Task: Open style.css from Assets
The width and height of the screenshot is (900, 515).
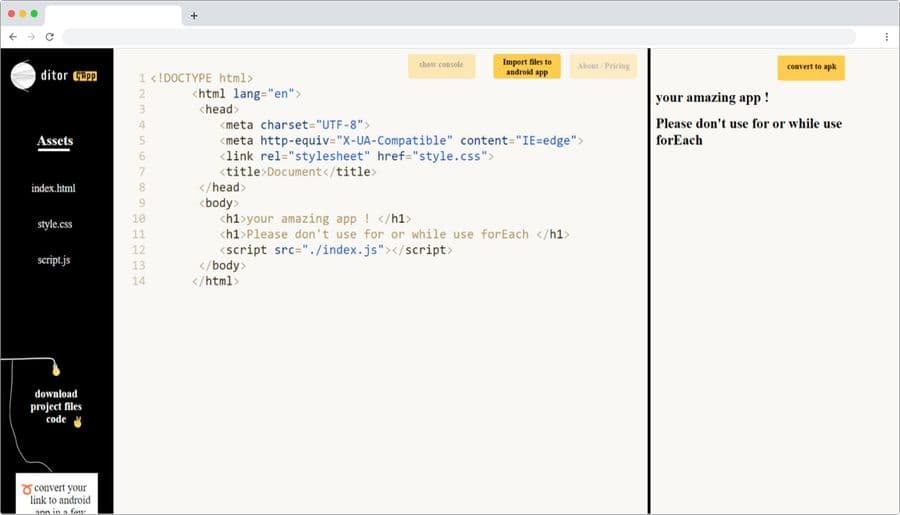Action: click(55, 224)
